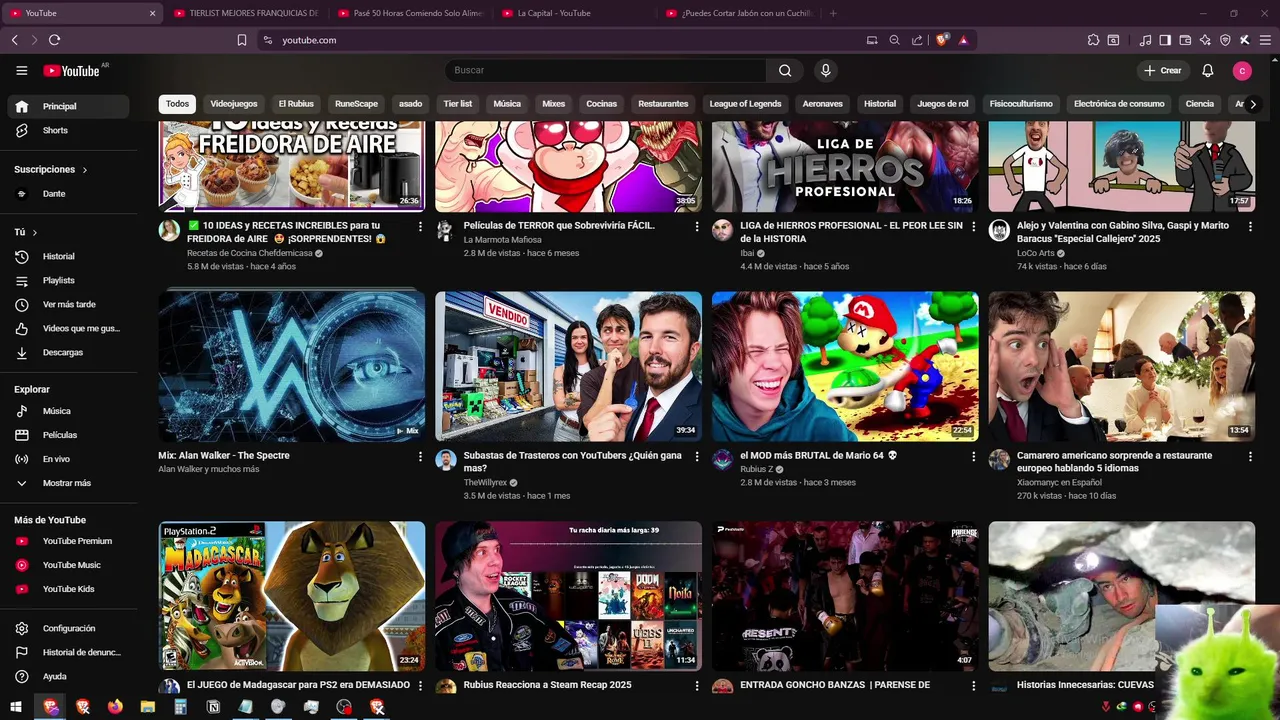Open Configuración settings
This screenshot has width=1280, height=720.
[x=68, y=628]
